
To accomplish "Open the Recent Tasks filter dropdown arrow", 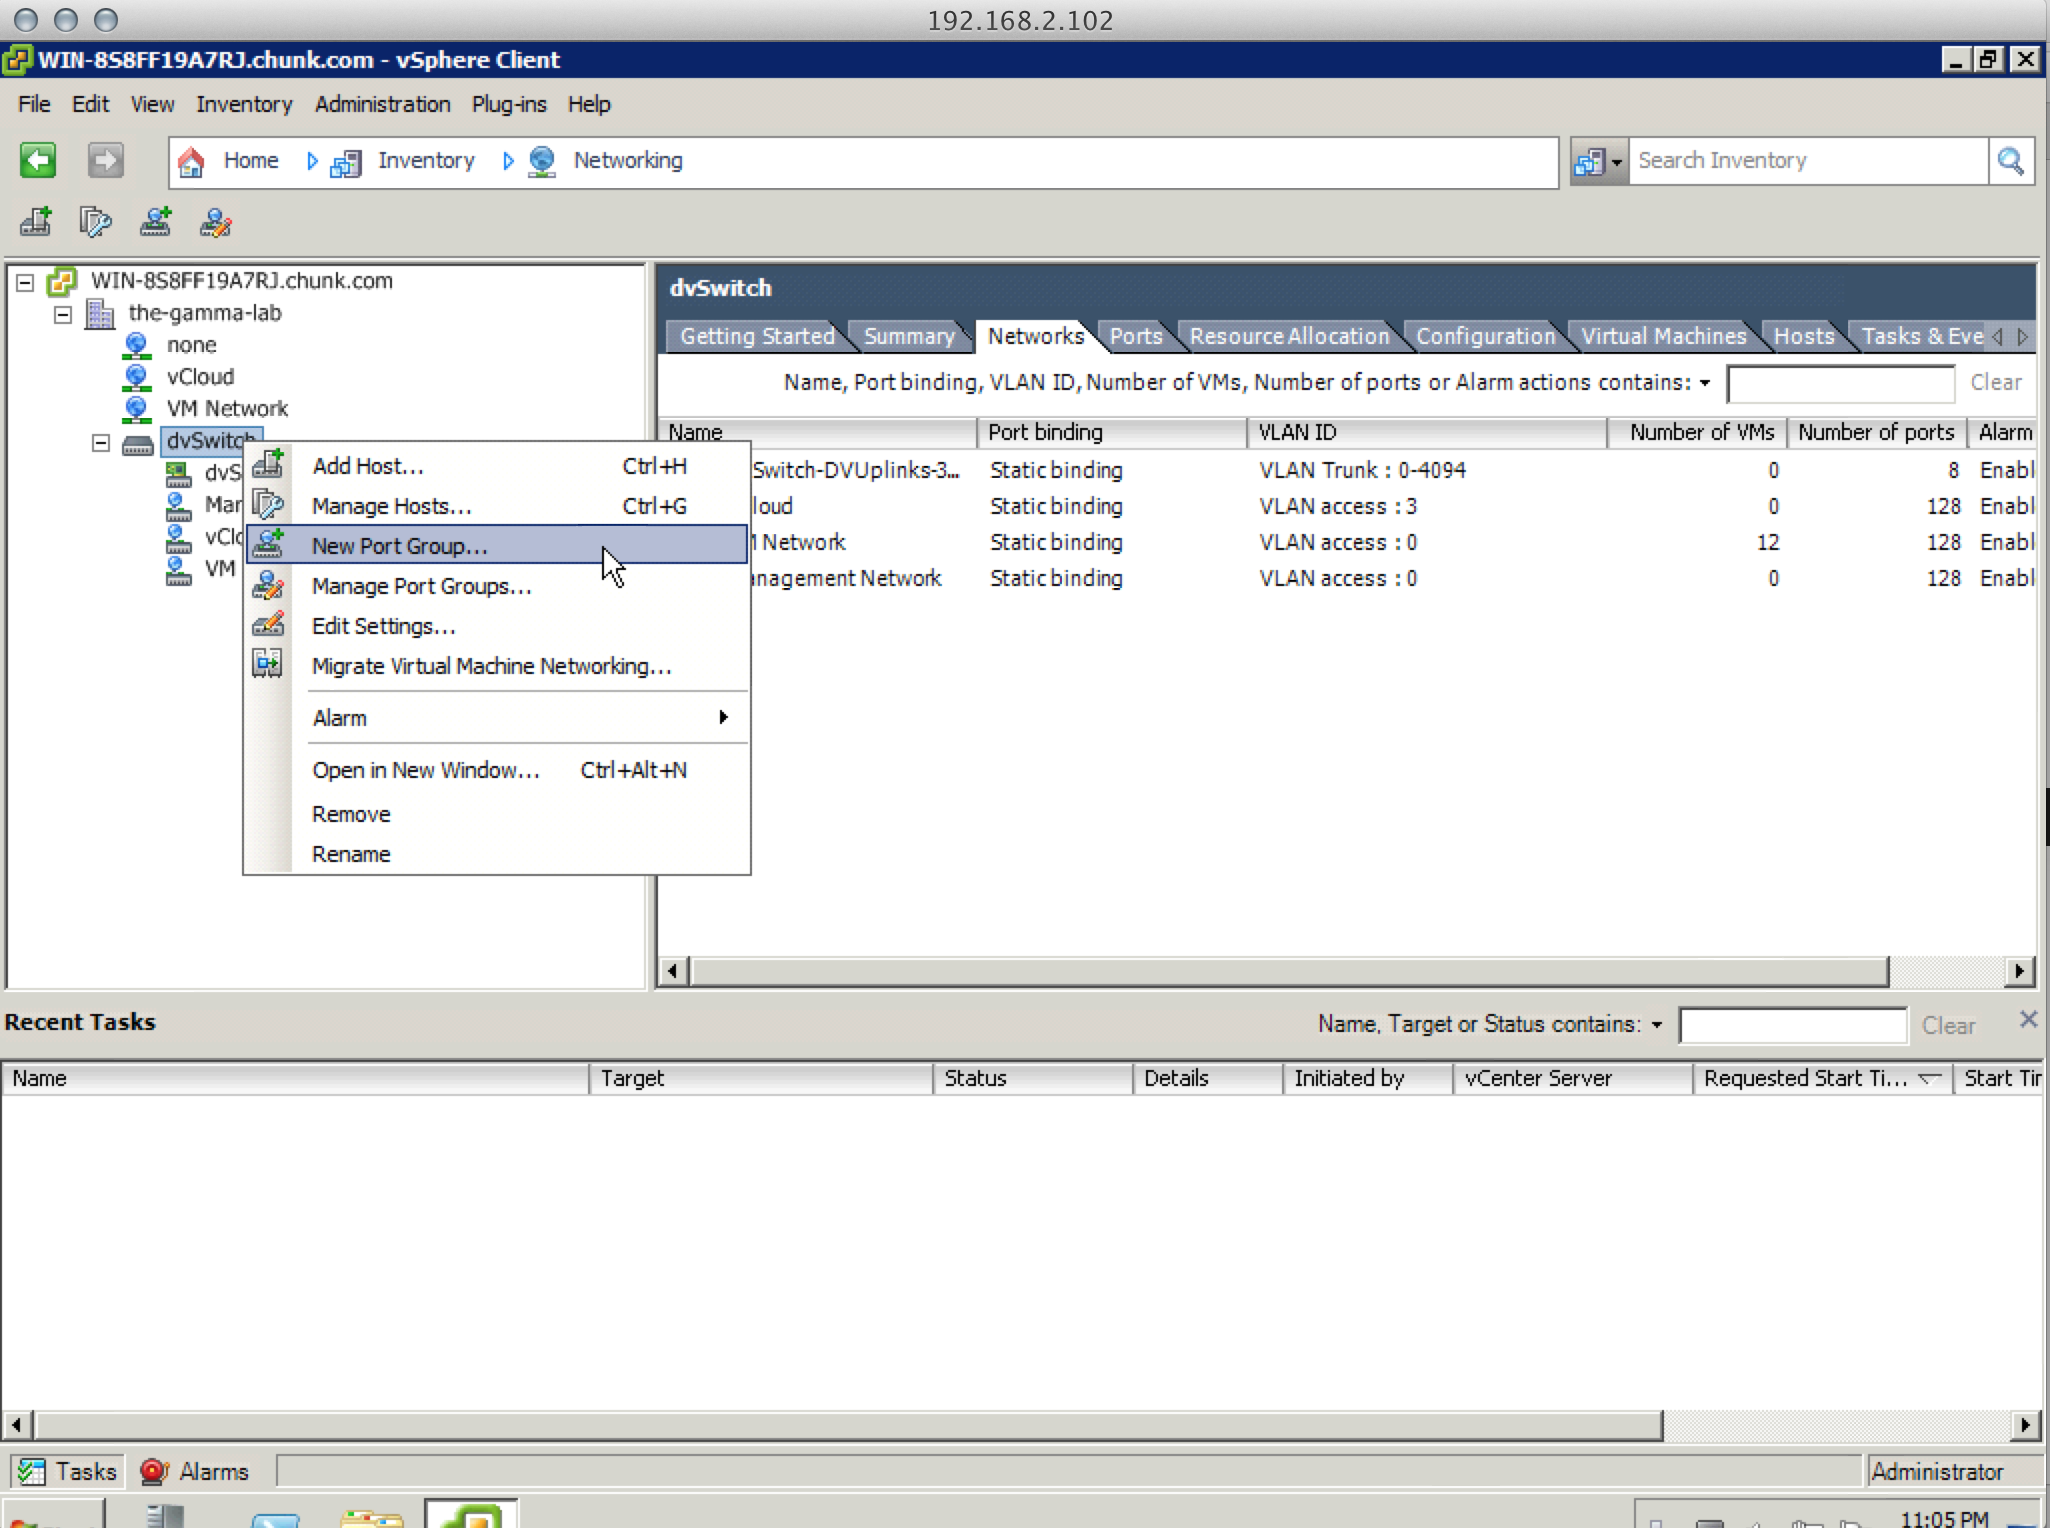I will pyautogui.click(x=1657, y=1025).
